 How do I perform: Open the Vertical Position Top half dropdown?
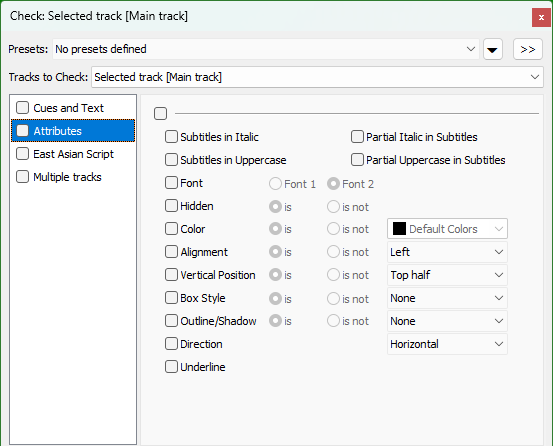[447, 275]
